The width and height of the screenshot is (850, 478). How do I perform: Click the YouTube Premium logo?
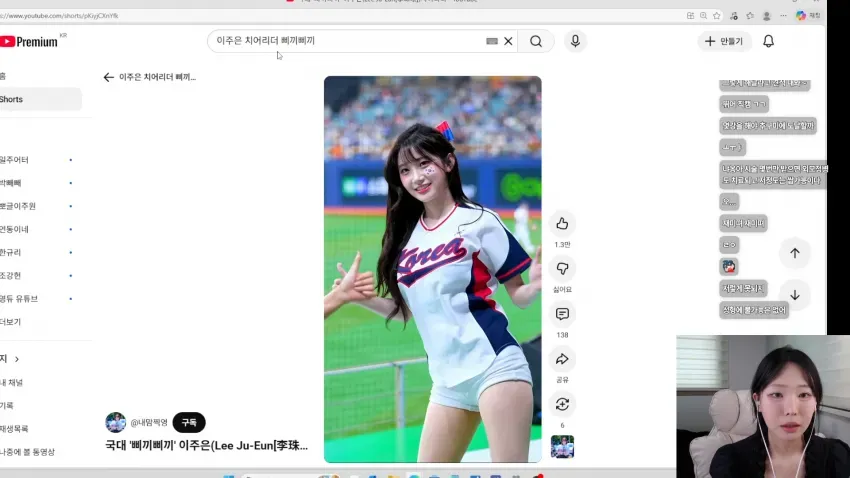[30, 42]
